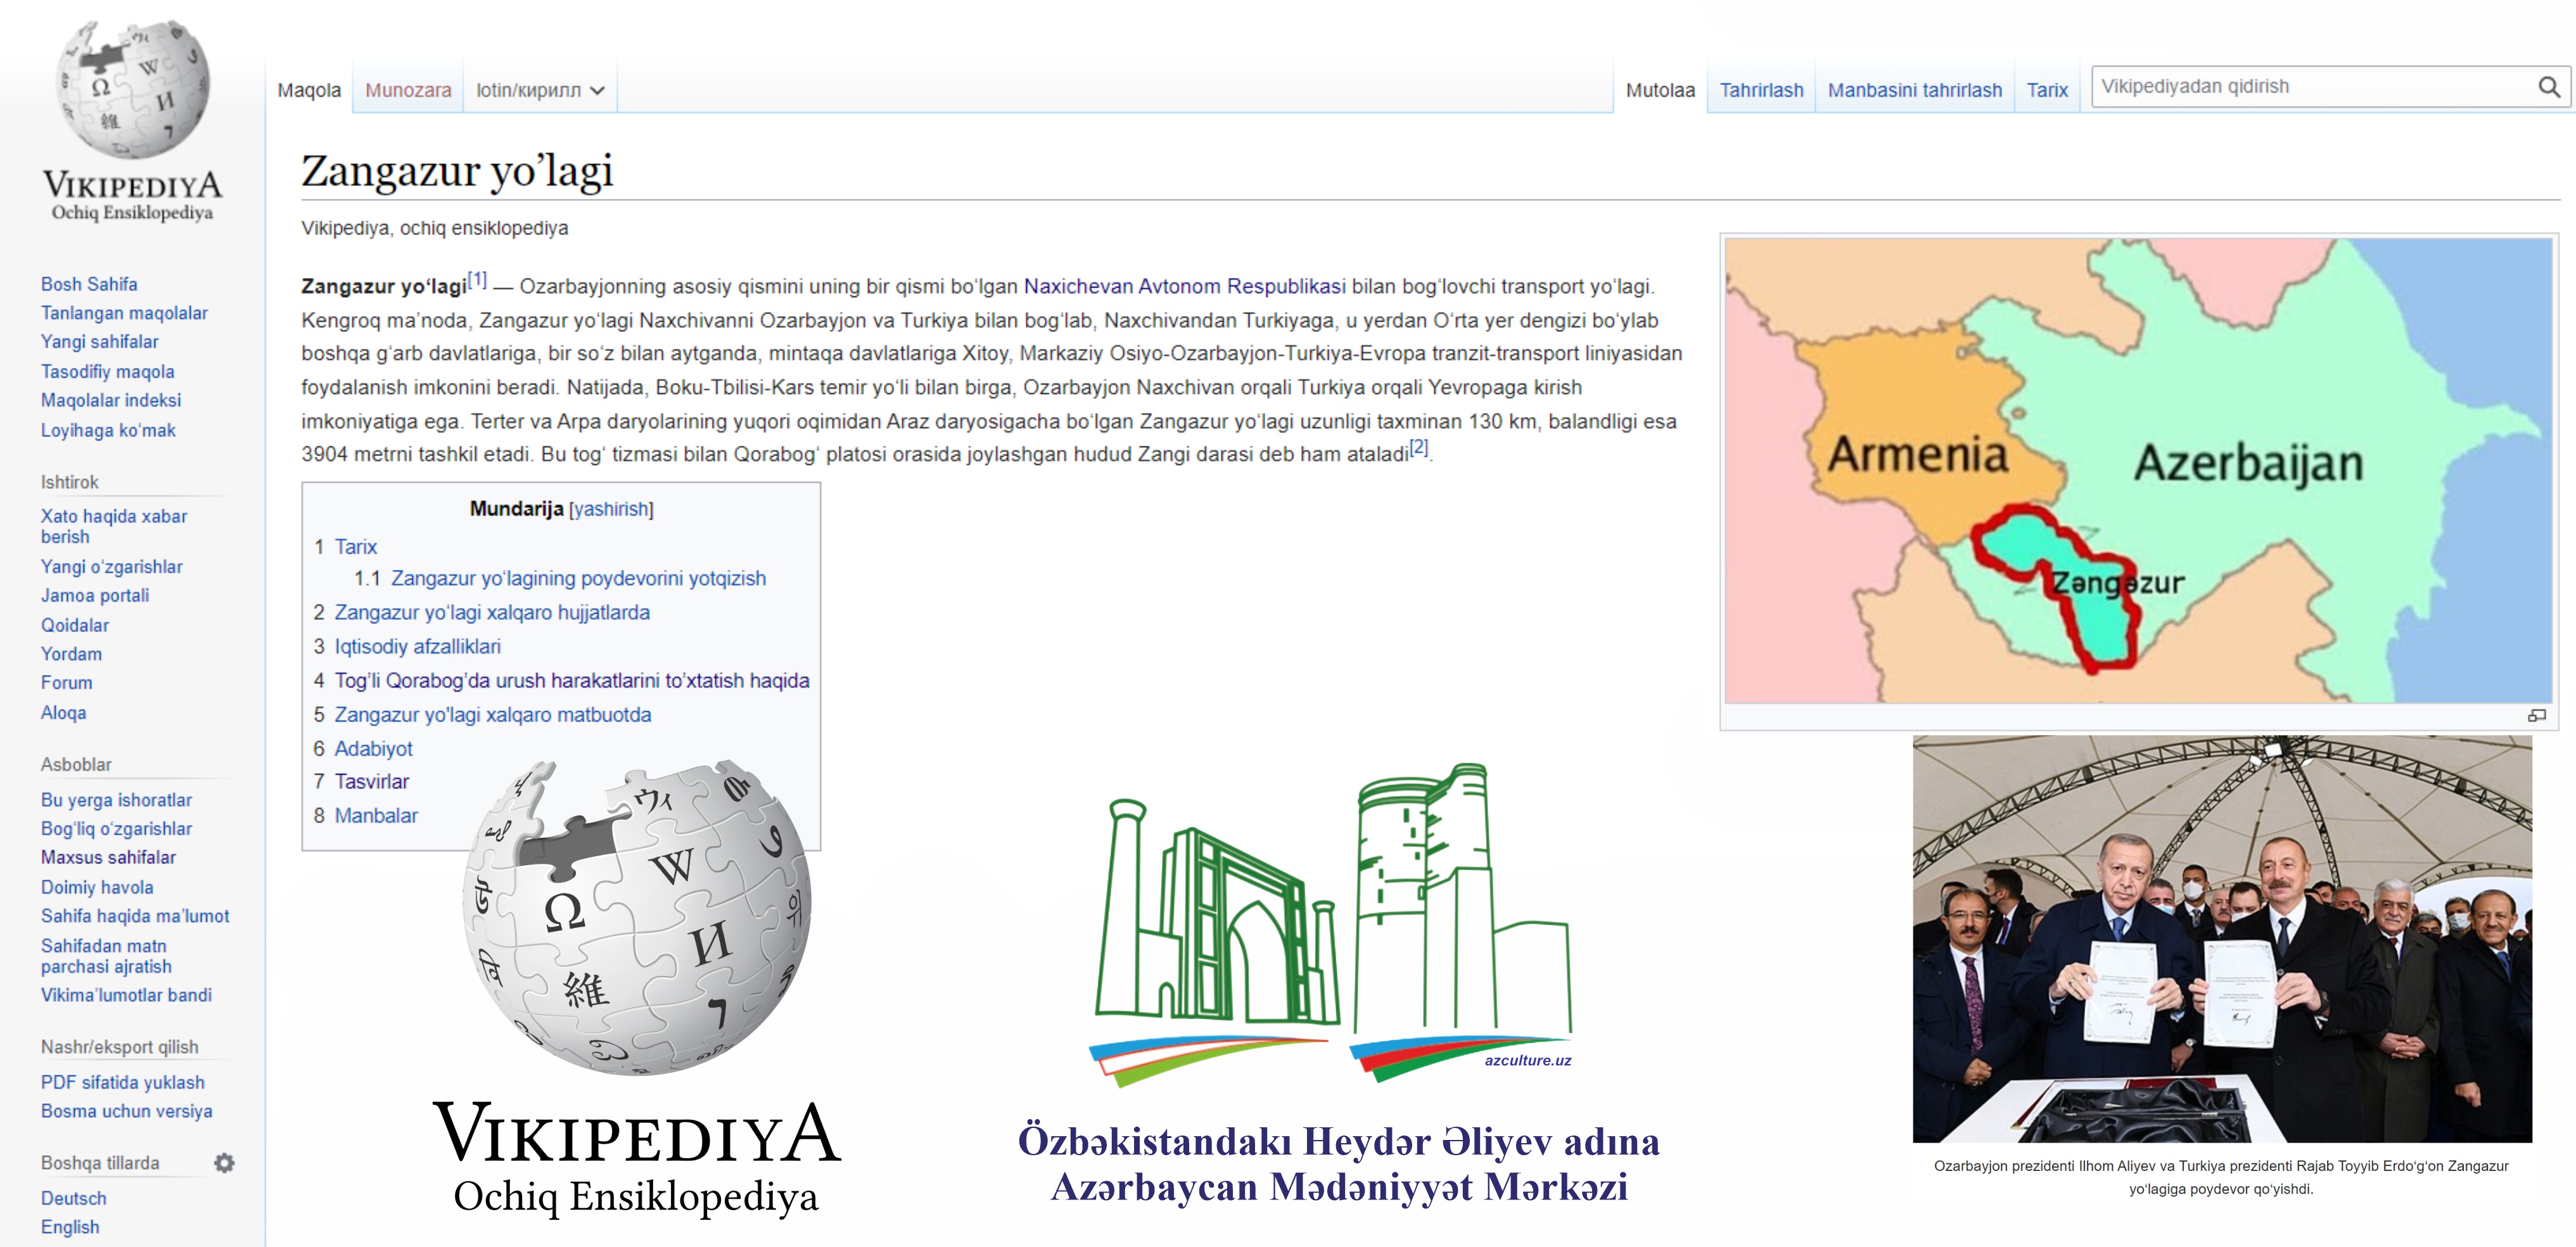The width and height of the screenshot is (2576, 1247).
Task: Switch to Deutsch language version
Action: click(x=73, y=1198)
